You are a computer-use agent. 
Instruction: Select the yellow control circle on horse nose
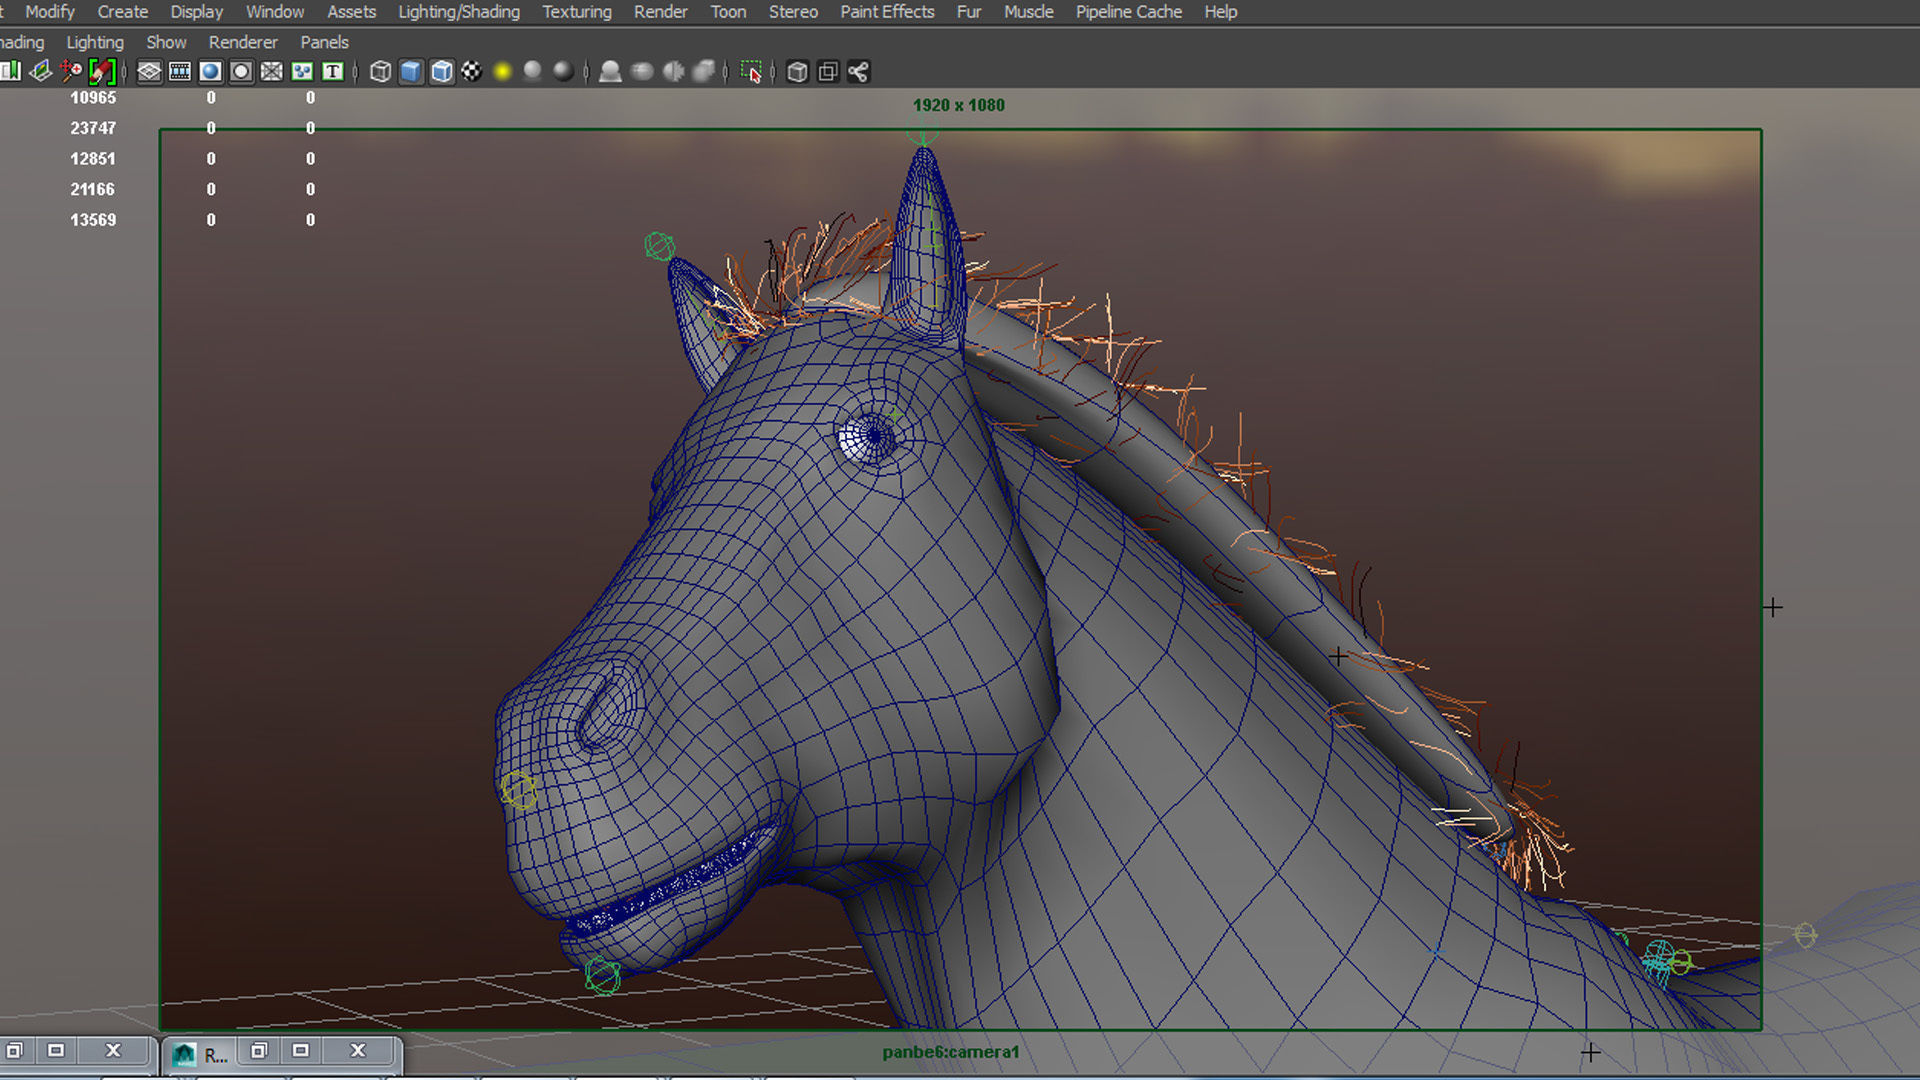click(518, 790)
